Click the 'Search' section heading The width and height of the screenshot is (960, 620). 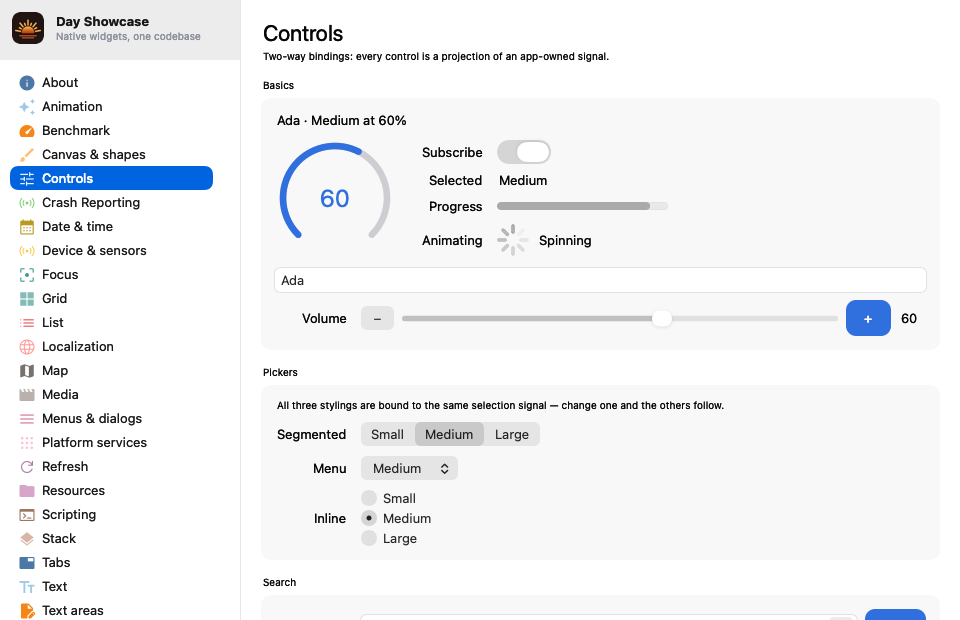pyautogui.click(x=280, y=583)
